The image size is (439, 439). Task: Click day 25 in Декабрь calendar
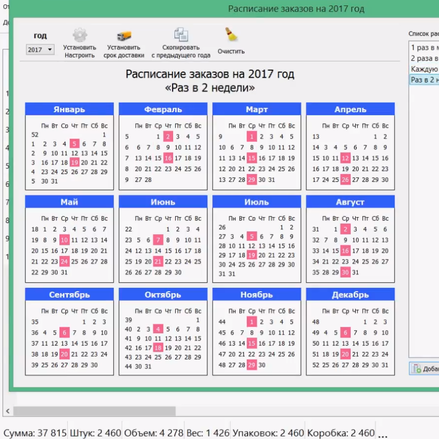326,365
